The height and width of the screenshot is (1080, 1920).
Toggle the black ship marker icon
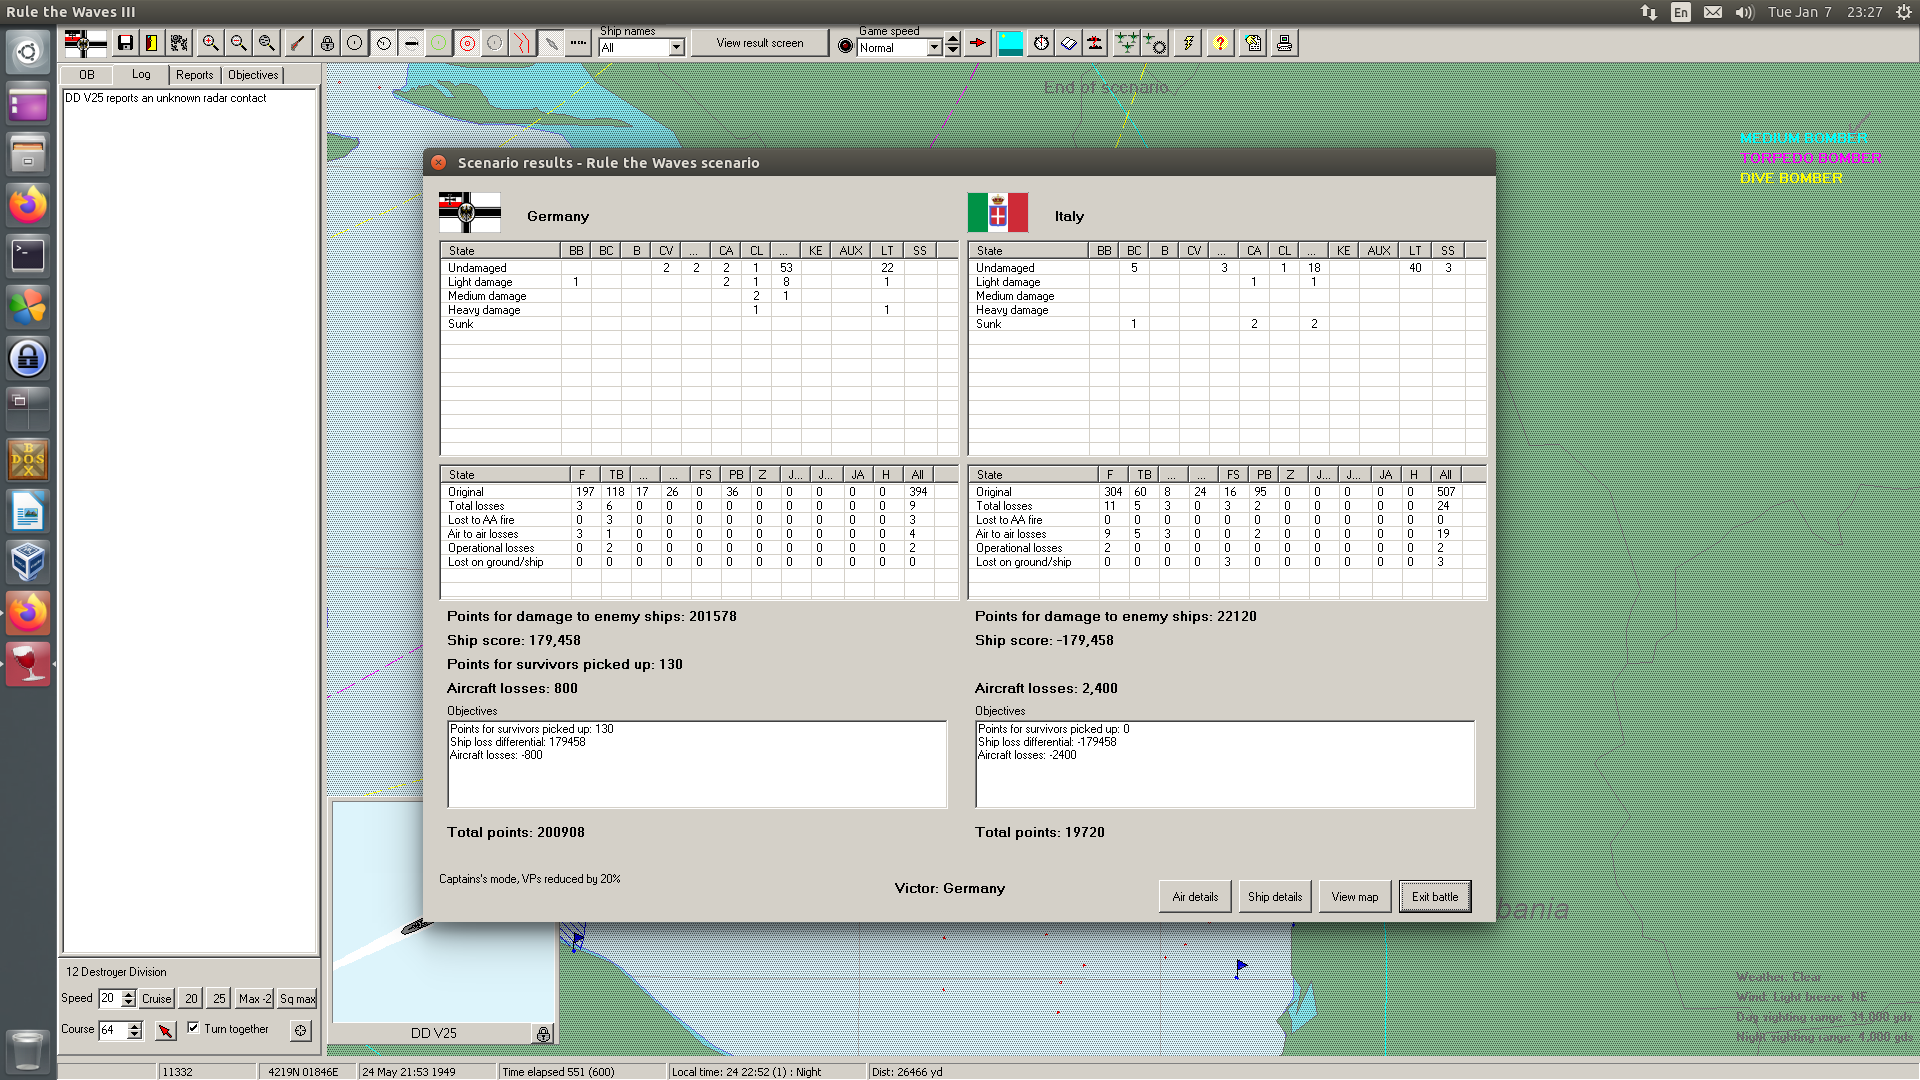pyautogui.click(x=411, y=43)
